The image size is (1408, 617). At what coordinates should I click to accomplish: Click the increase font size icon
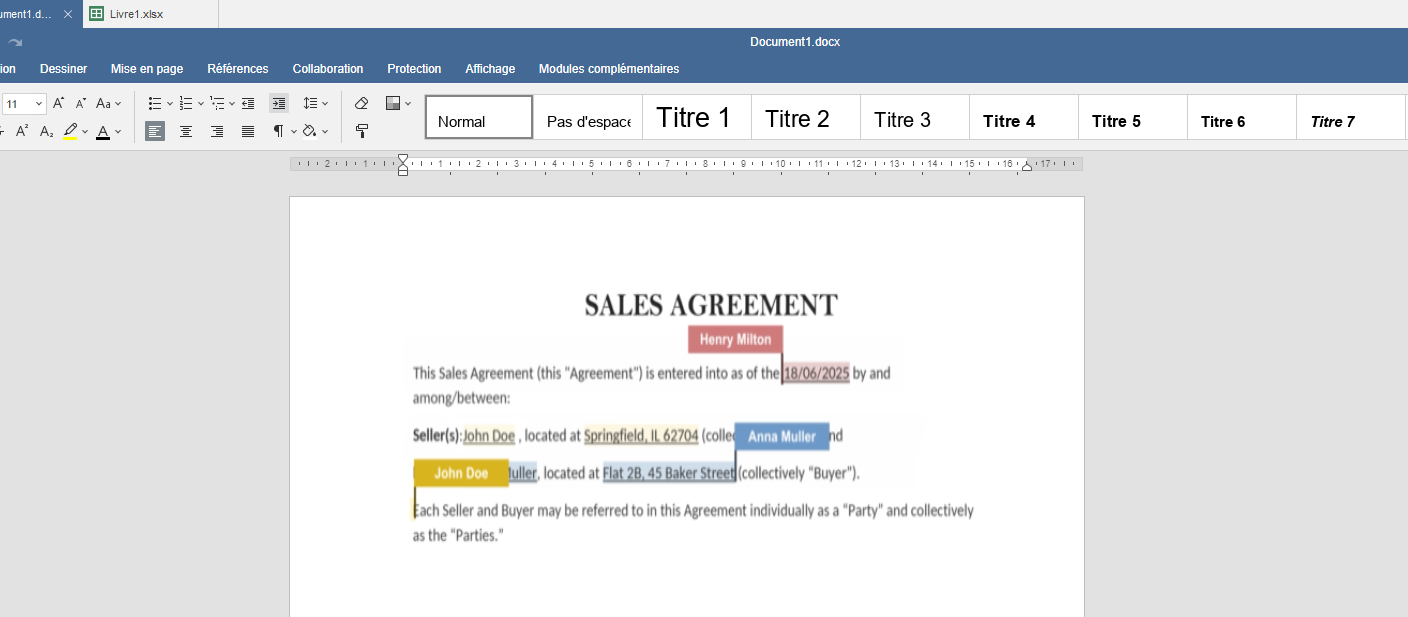(58, 103)
